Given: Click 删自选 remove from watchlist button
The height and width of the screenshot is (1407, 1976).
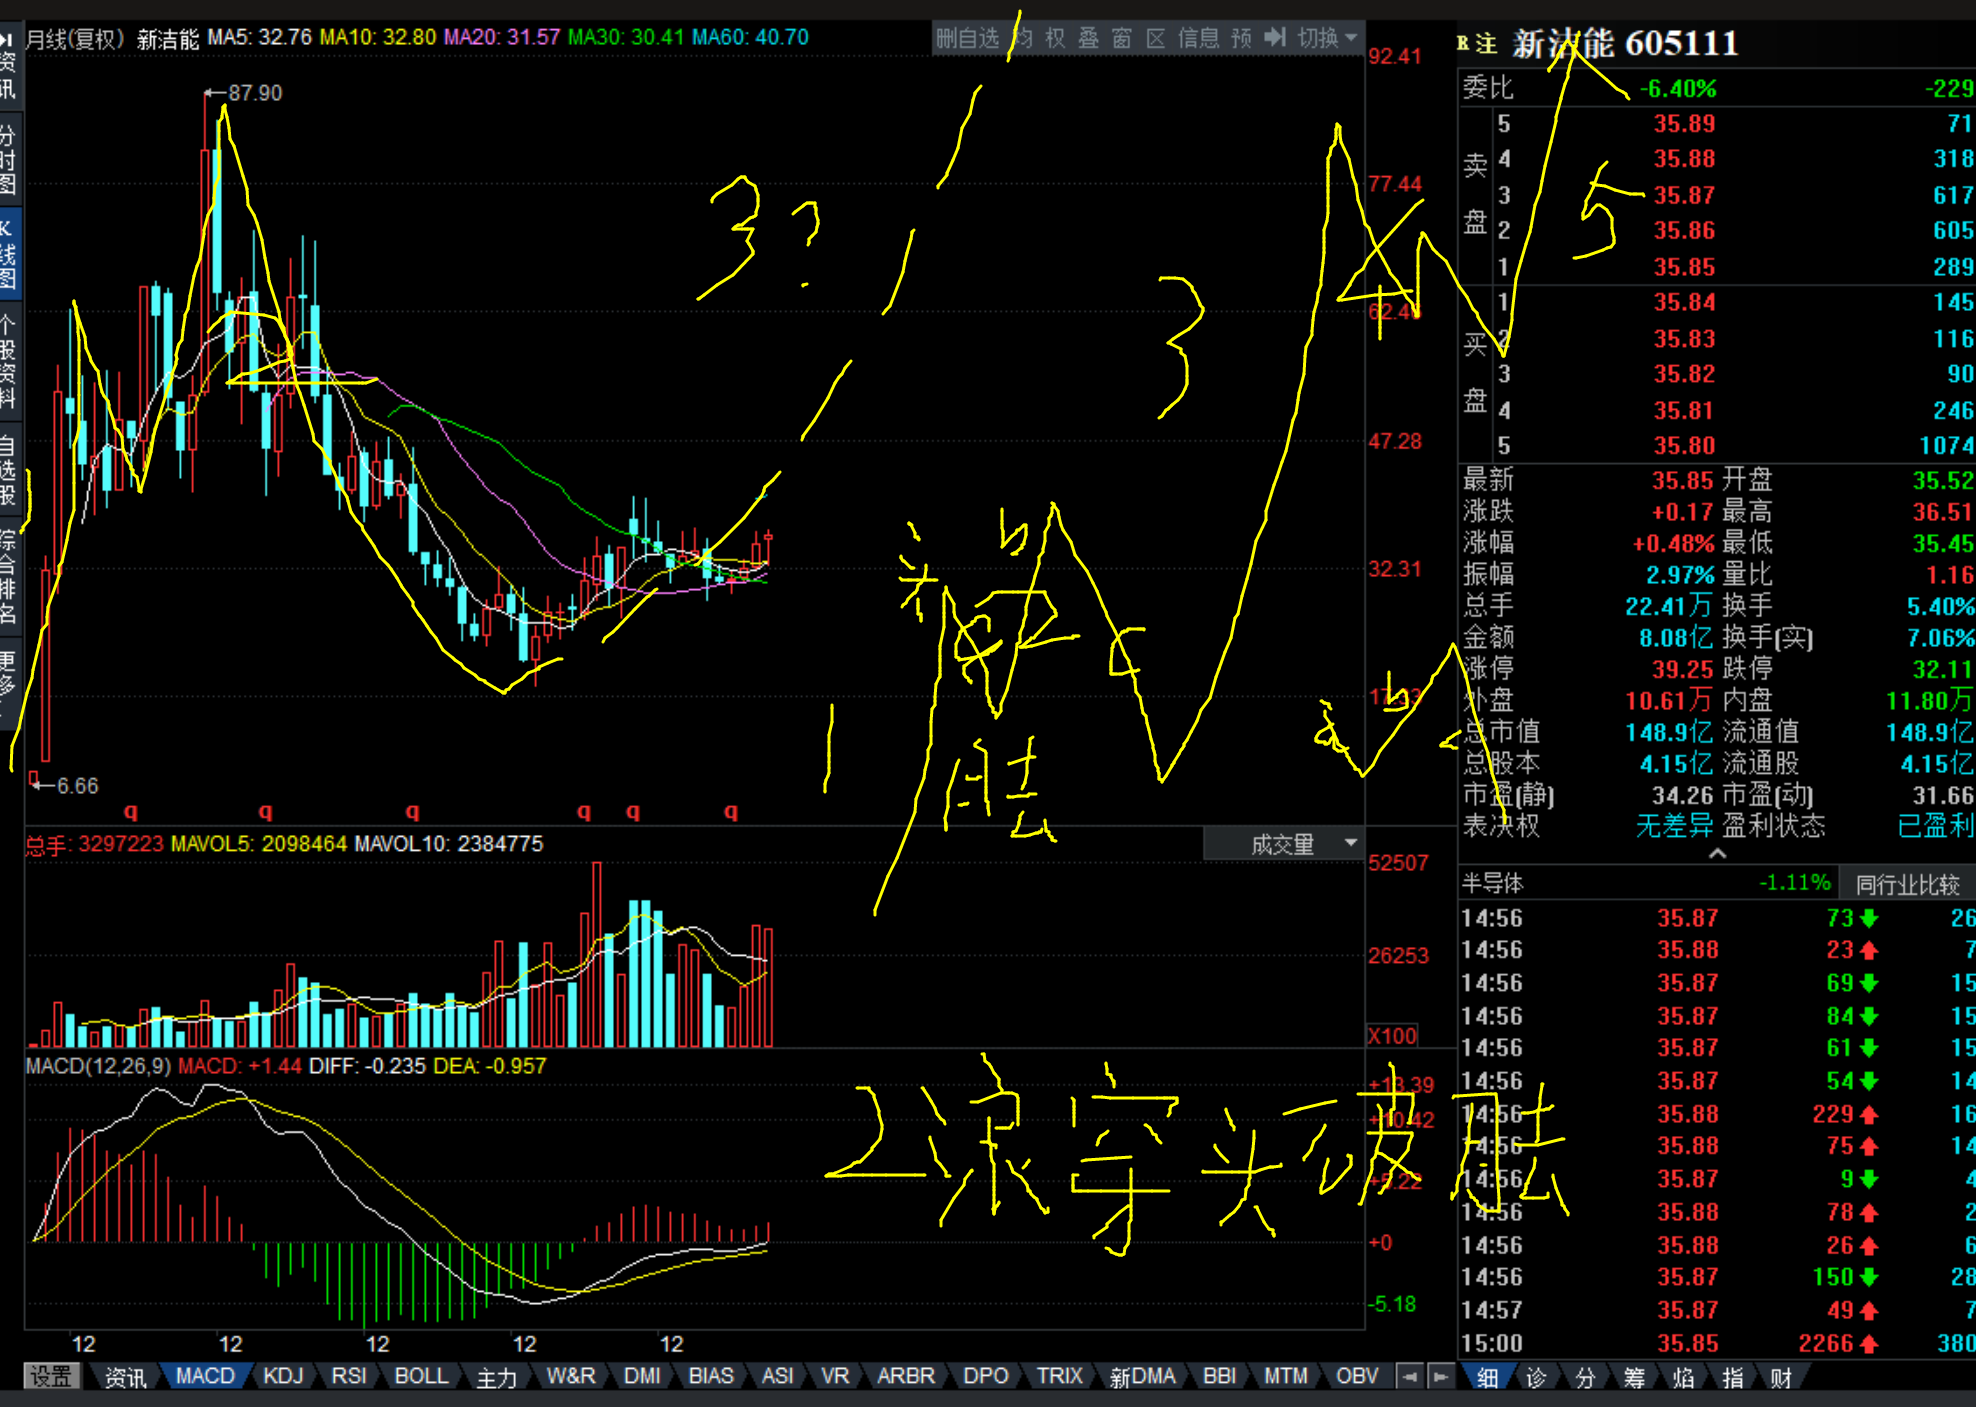Looking at the screenshot, I should tap(966, 38).
